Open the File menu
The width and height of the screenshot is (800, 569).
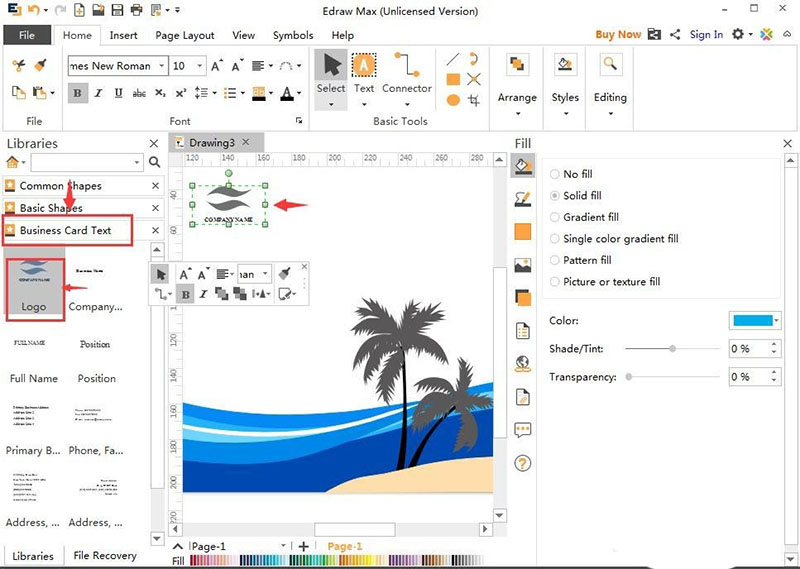click(27, 35)
